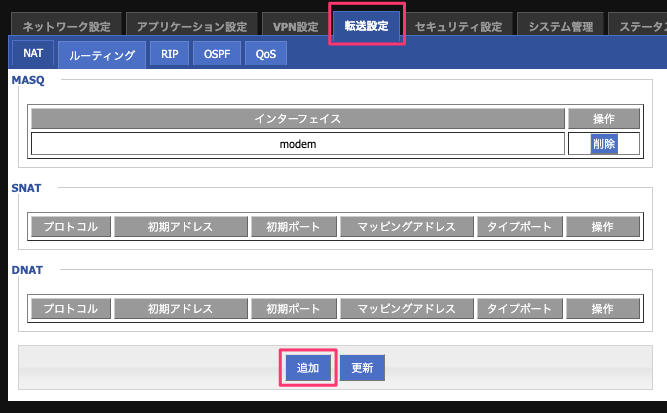Click the 追加 button
The height and width of the screenshot is (413, 667).
point(308,367)
